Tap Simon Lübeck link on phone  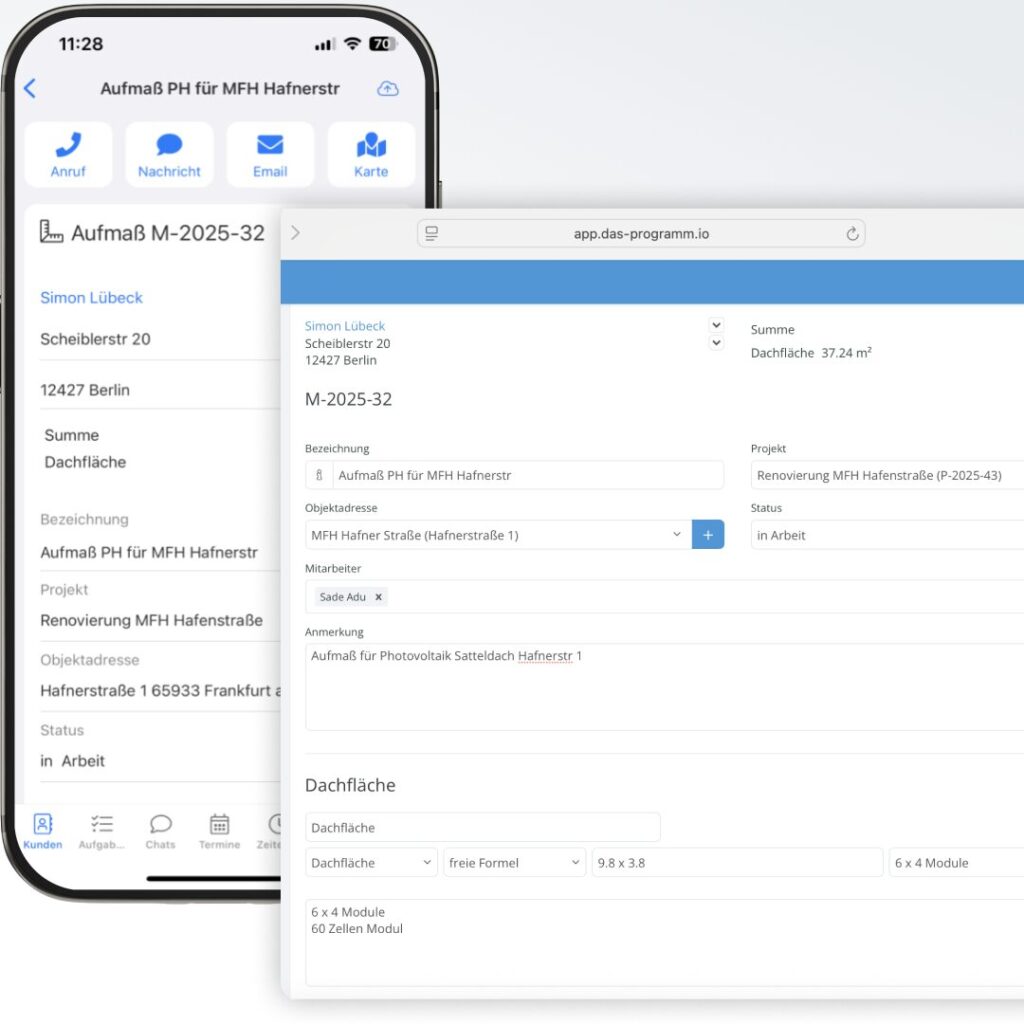tap(91, 298)
